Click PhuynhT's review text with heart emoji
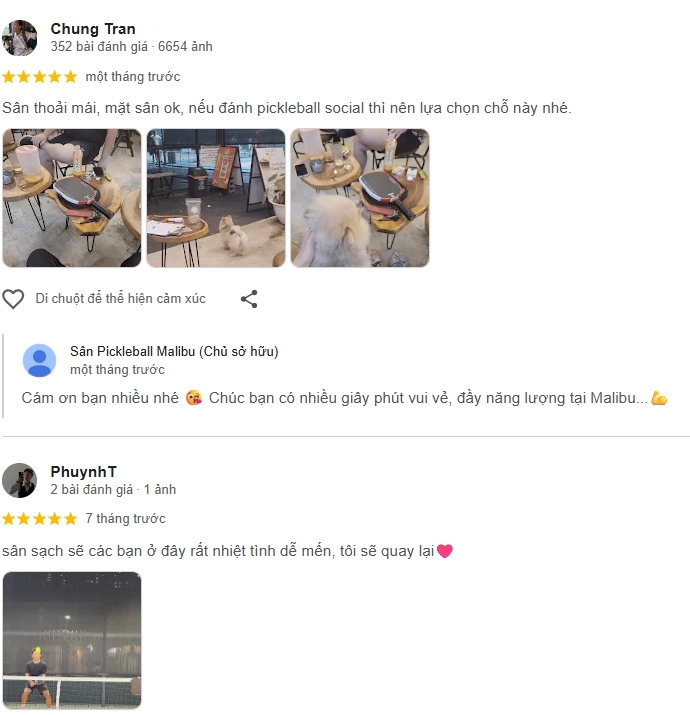 point(228,551)
